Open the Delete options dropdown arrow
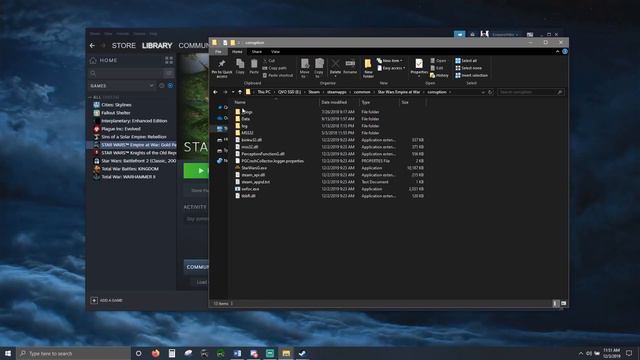Image resolution: width=640 pixels, height=360 pixels. point(335,76)
